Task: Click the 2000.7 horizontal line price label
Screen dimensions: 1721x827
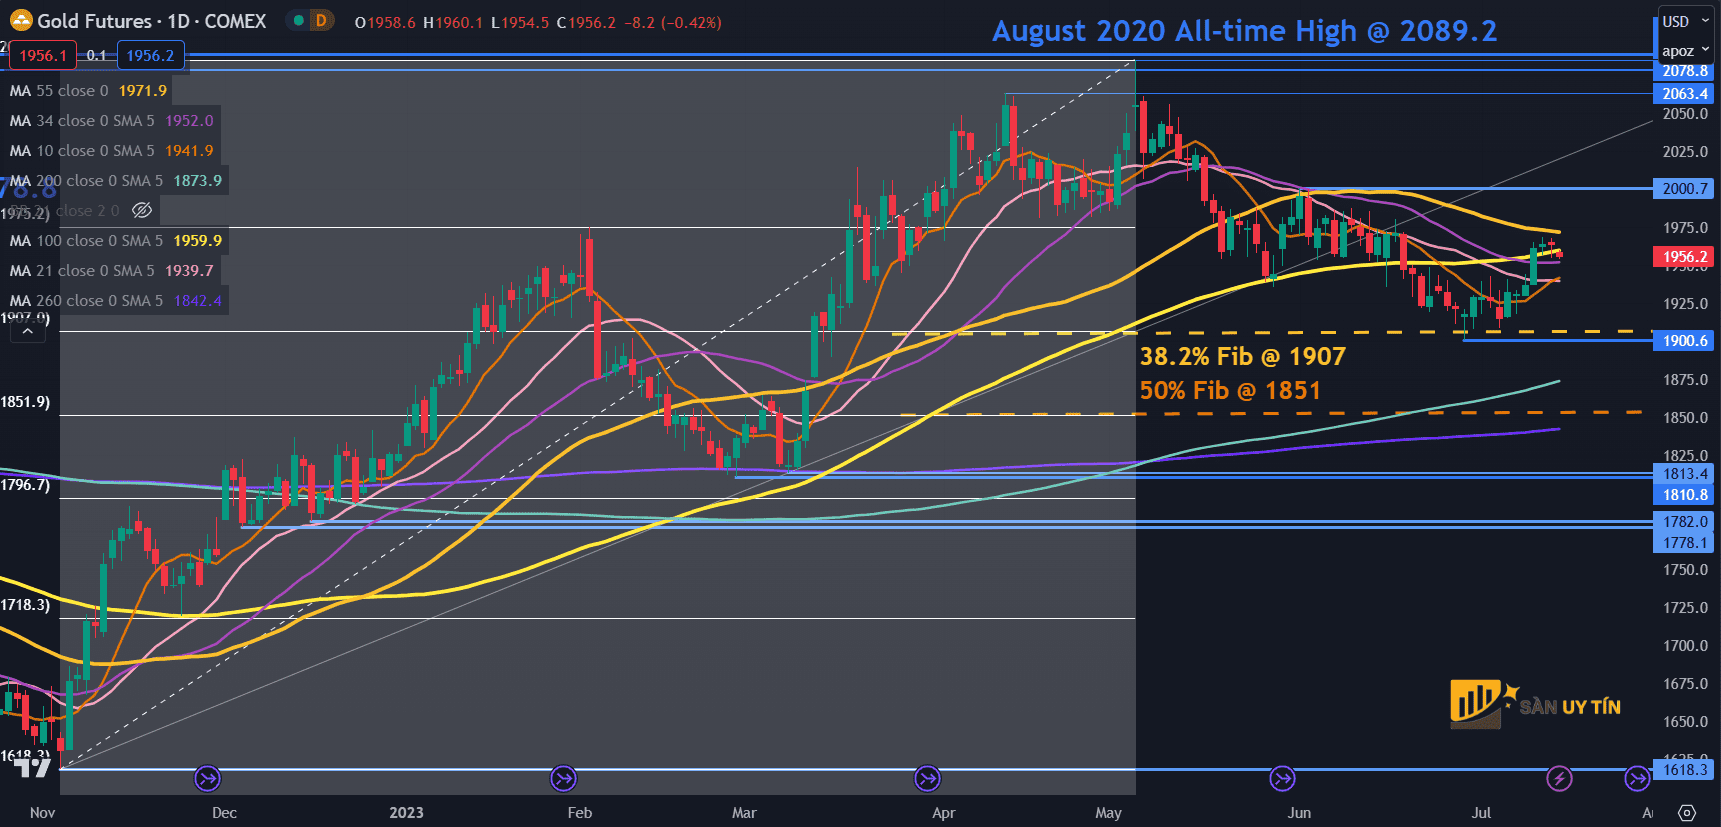Action: (x=1685, y=188)
